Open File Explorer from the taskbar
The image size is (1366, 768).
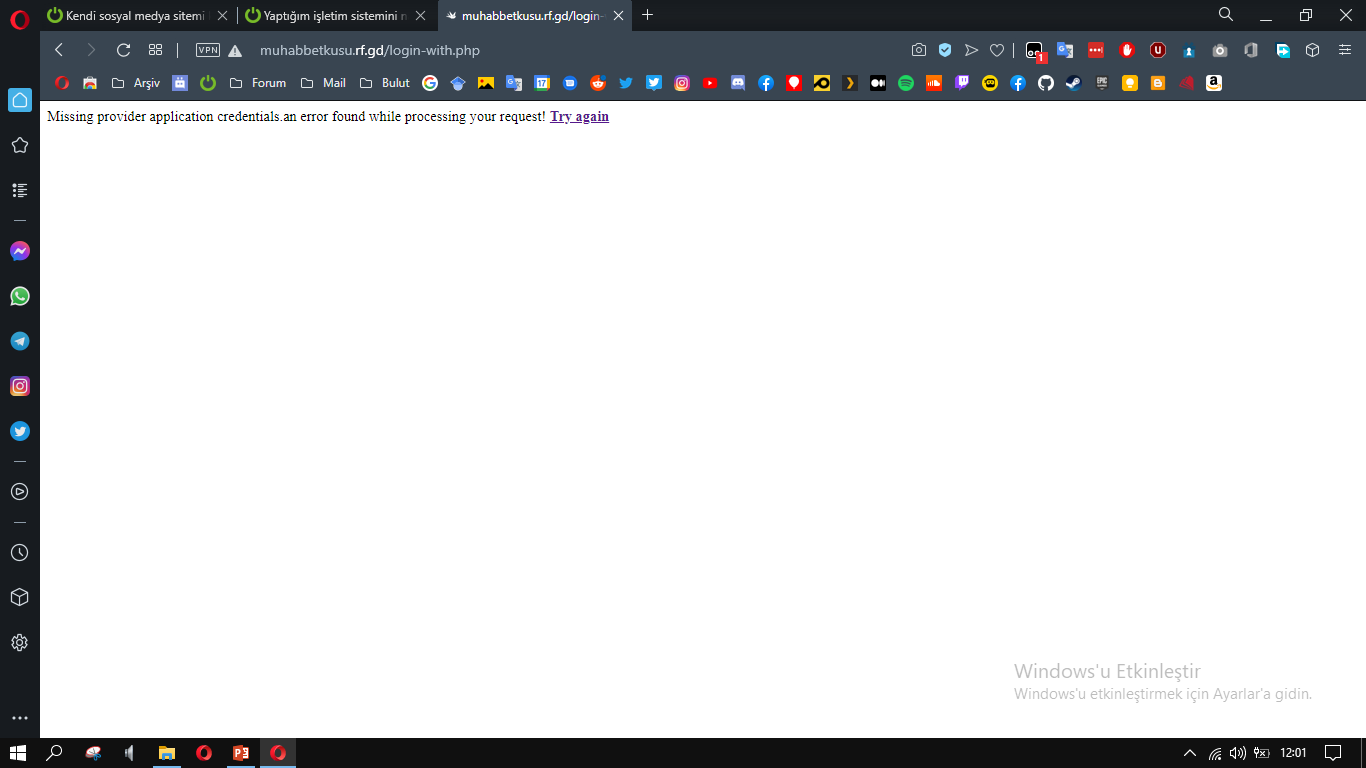pyautogui.click(x=167, y=753)
